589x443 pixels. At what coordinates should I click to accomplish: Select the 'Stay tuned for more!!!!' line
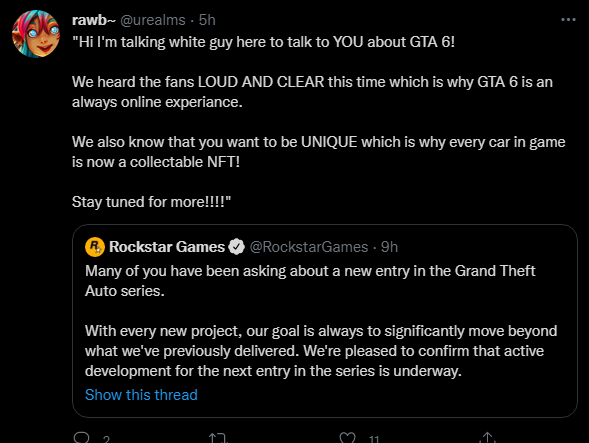coord(151,202)
